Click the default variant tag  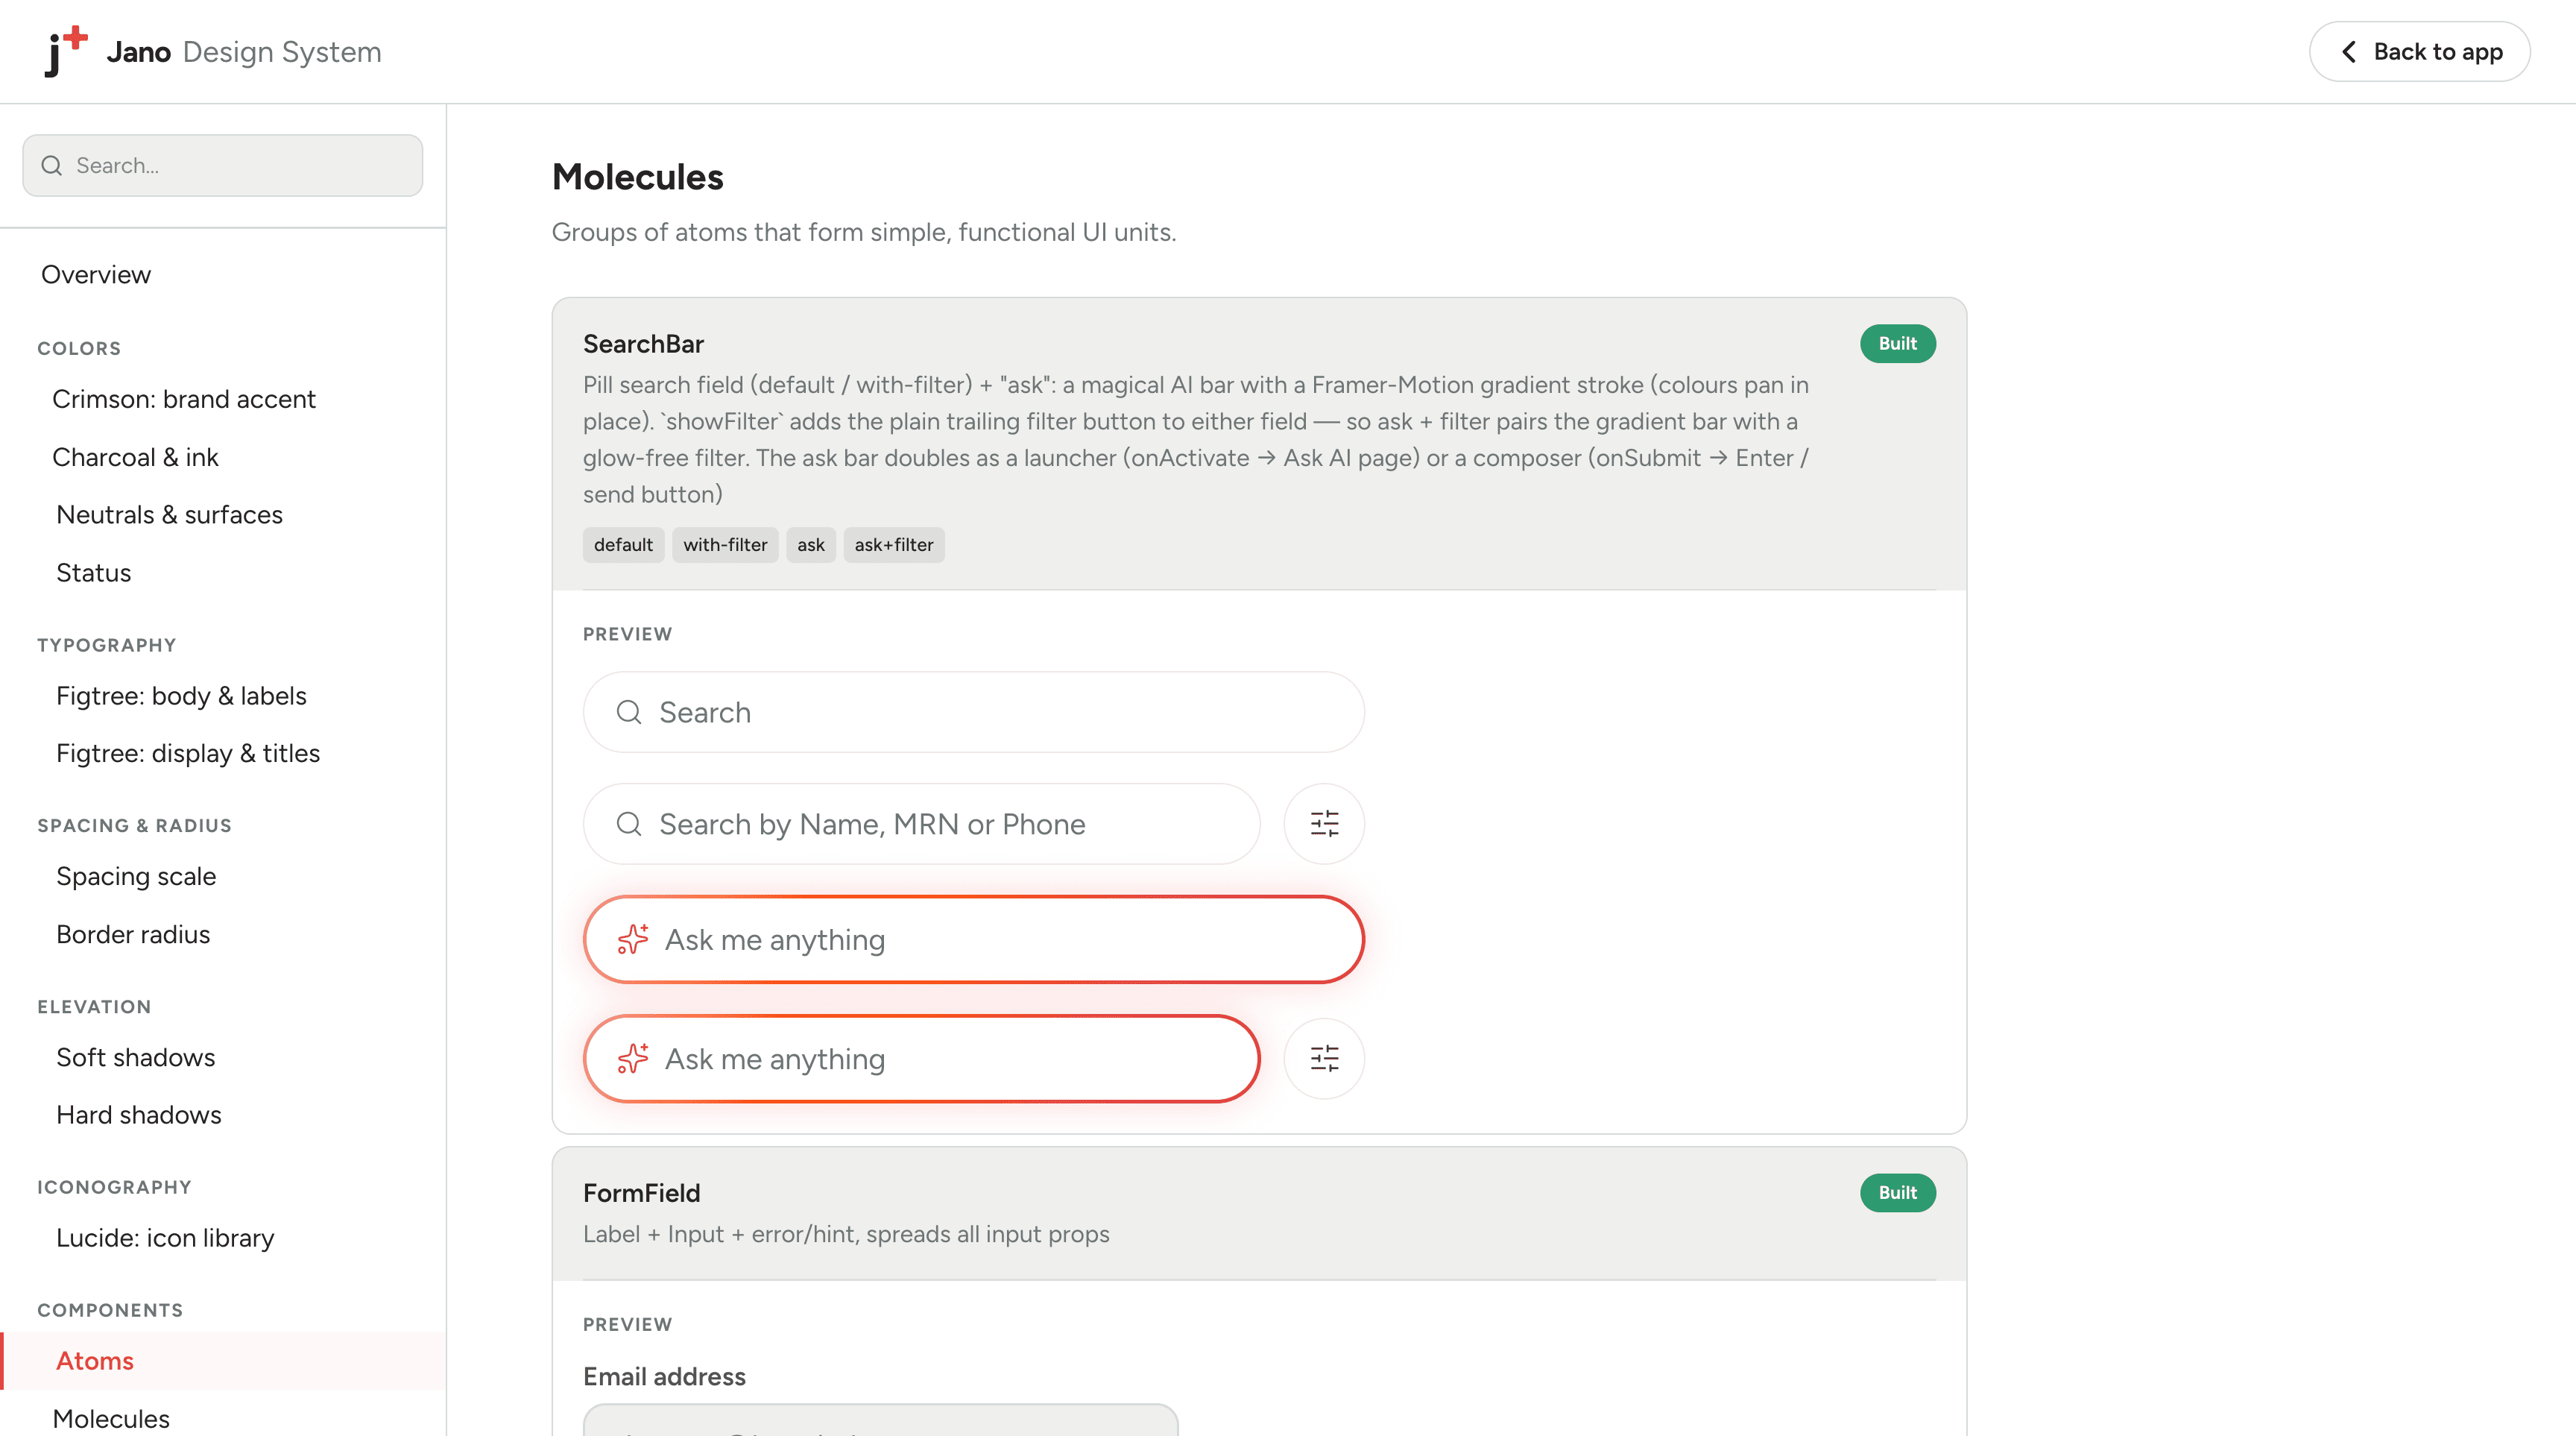coord(623,544)
